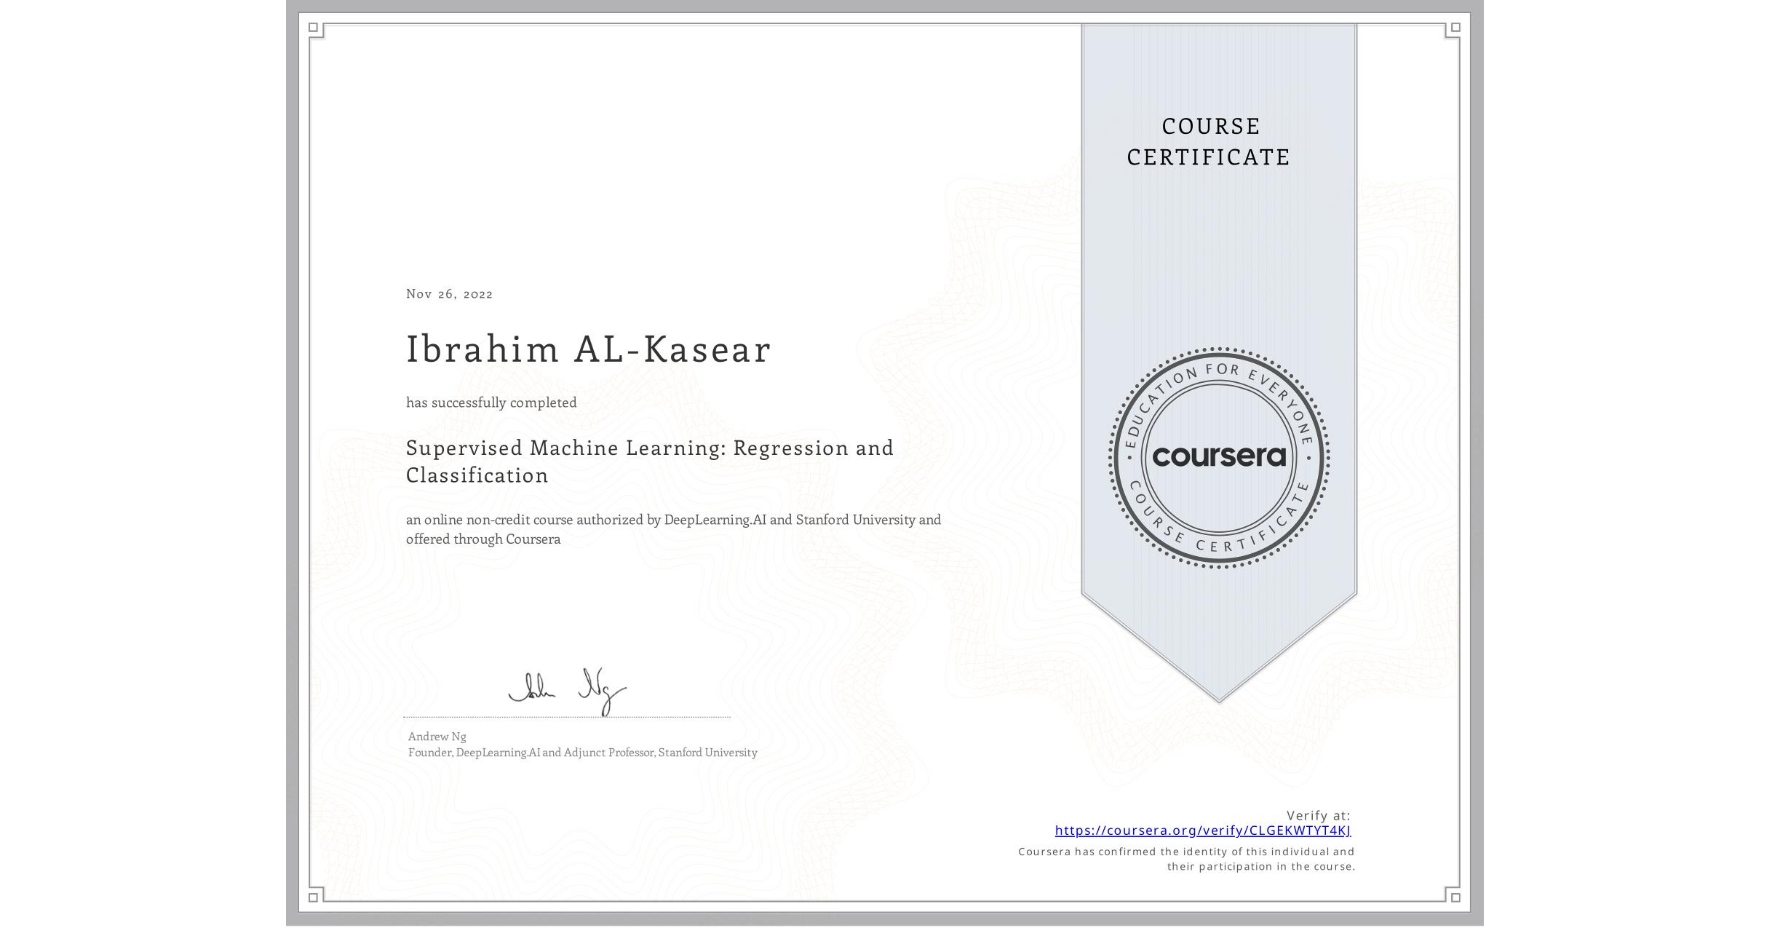Click the course title Supervised Machine Learning
Screen dimensions: 1772x928
click(x=650, y=448)
